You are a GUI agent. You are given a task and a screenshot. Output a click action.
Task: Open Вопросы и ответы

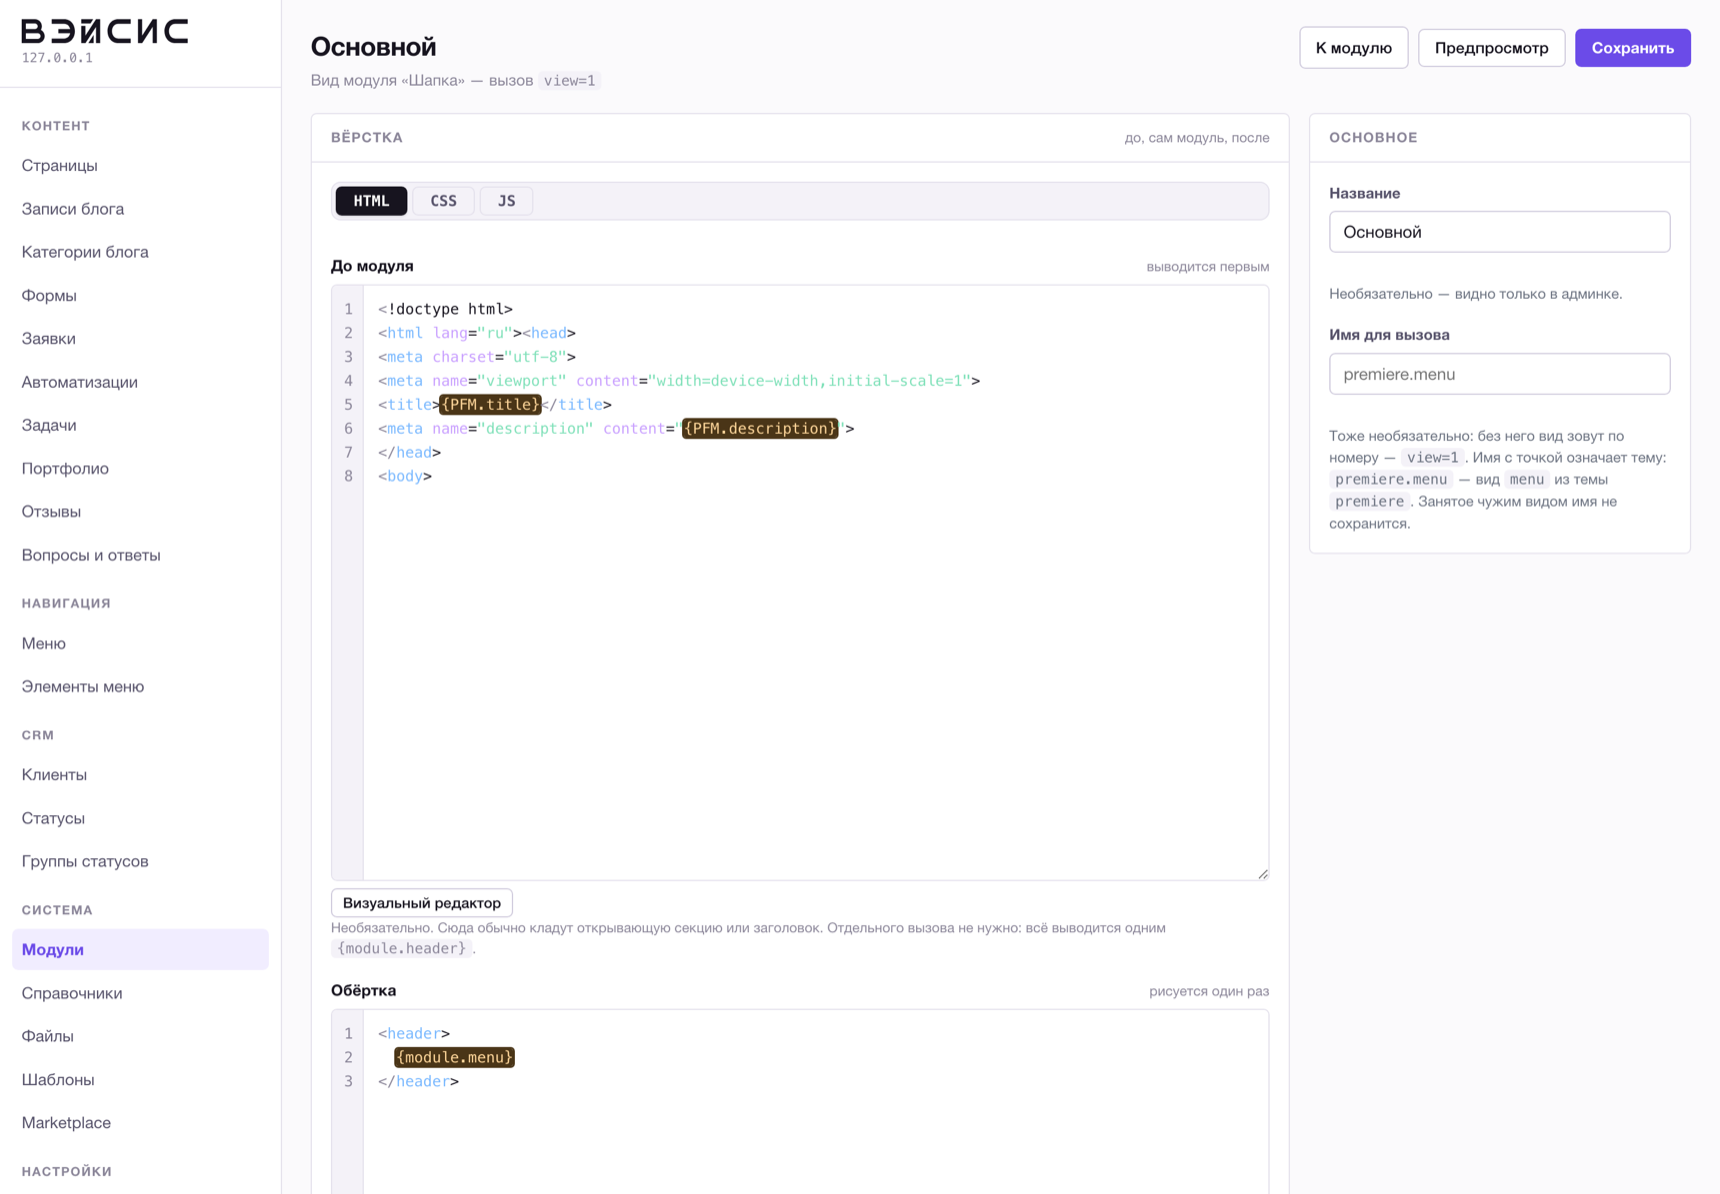pyautogui.click(x=91, y=555)
